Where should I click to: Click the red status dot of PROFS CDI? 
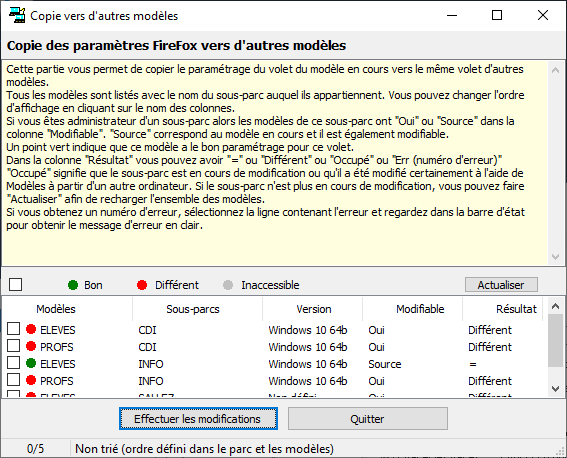(x=31, y=346)
